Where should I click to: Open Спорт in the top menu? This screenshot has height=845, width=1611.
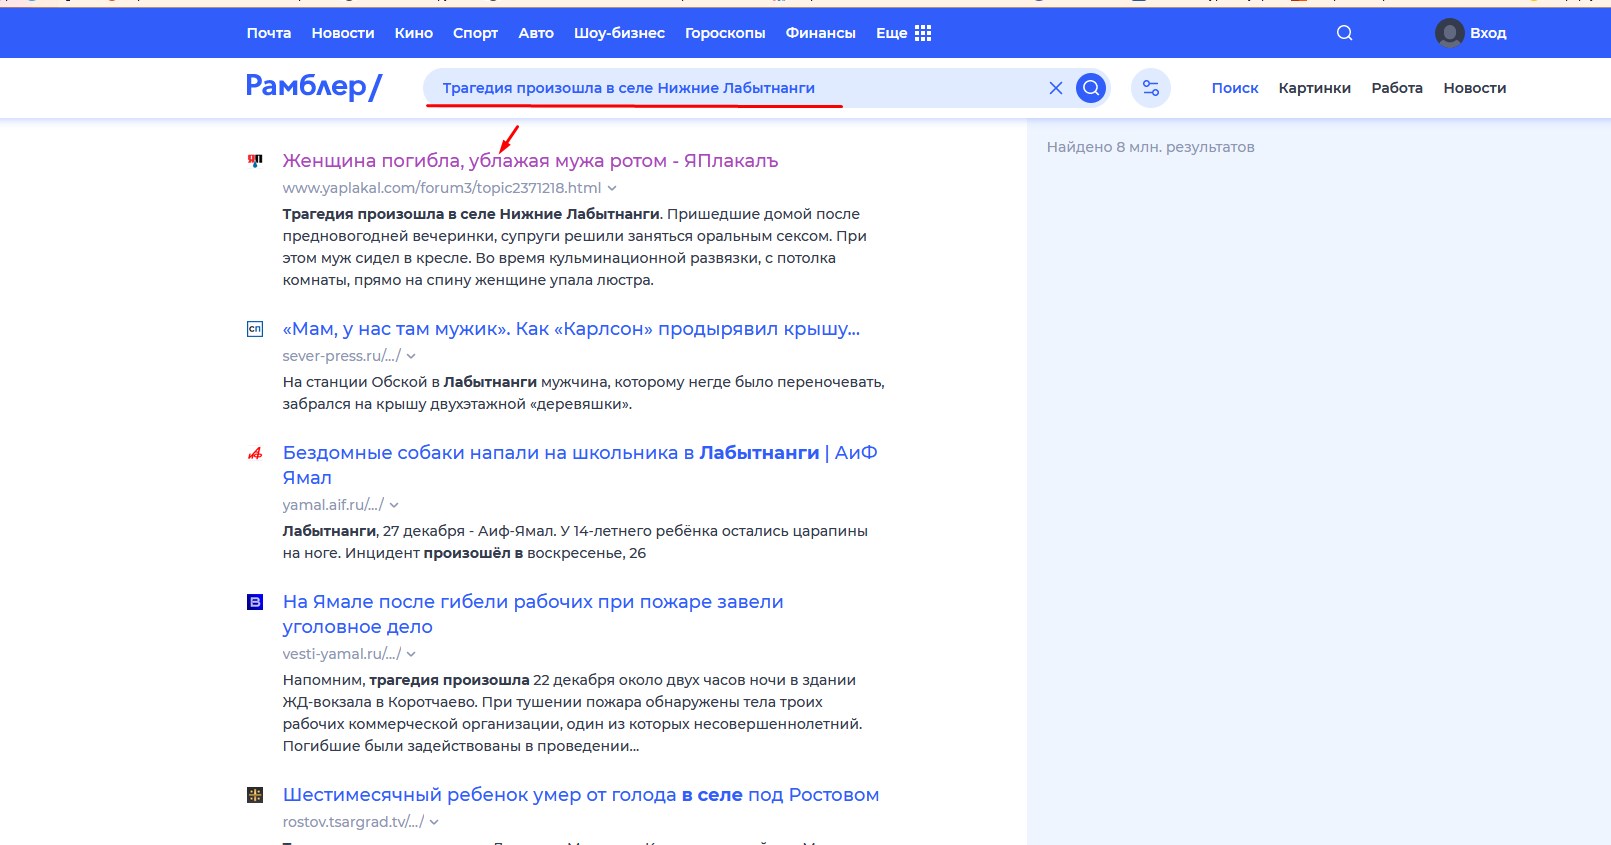(x=475, y=33)
